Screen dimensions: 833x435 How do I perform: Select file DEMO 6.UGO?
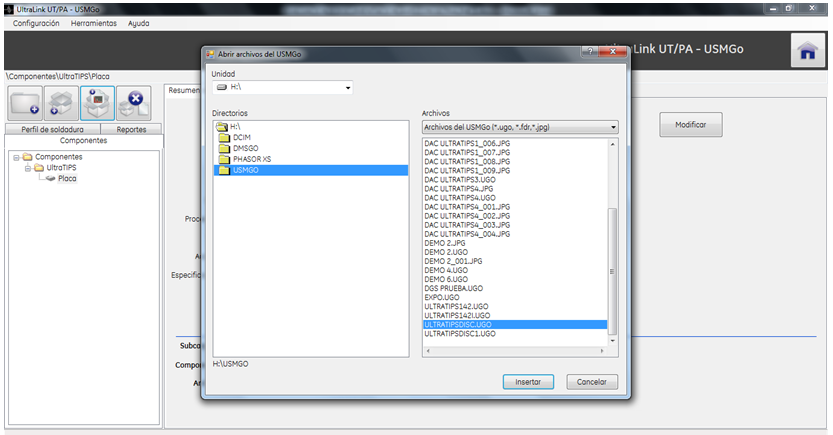(x=446, y=279)
